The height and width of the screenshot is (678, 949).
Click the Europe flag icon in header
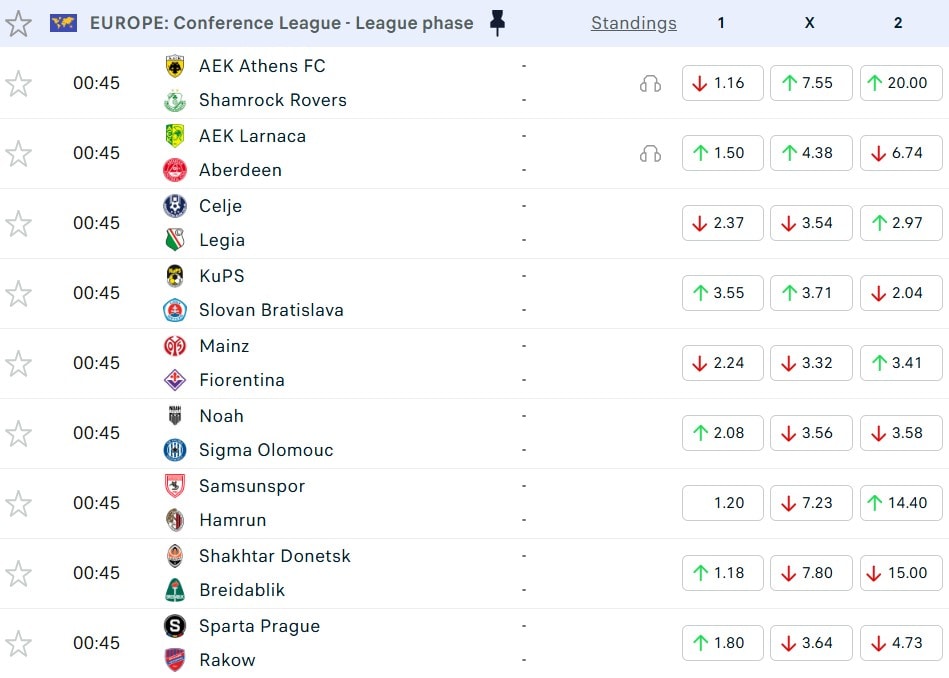pyautogui.click(x=63, y=23)
